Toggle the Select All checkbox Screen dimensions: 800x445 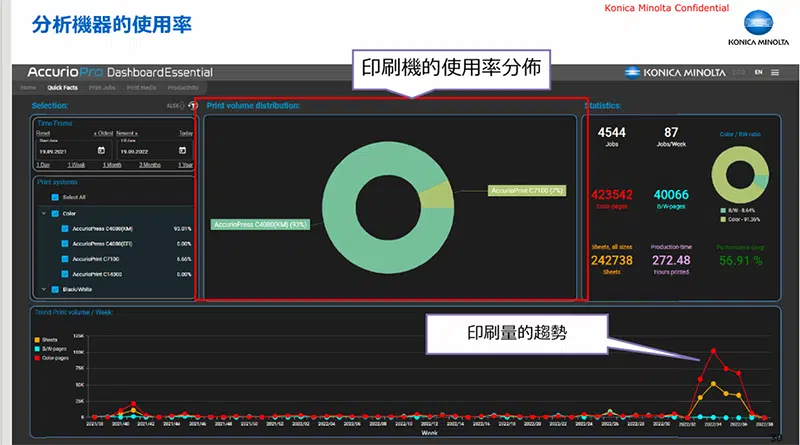(x=55, y=197)
